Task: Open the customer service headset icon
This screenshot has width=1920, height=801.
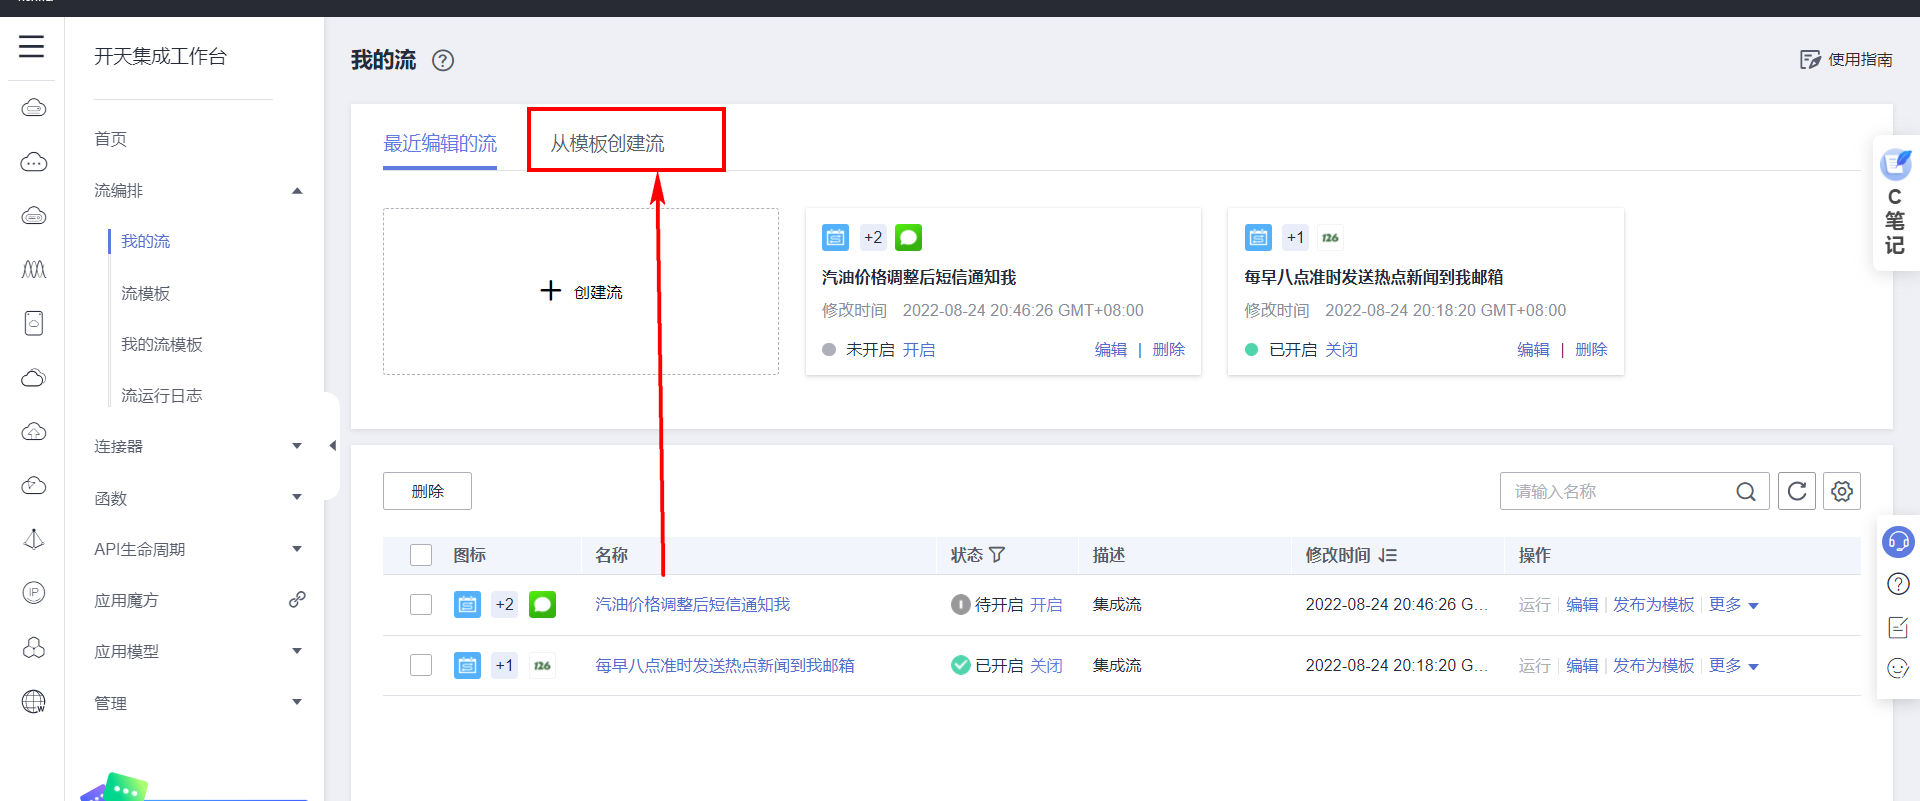Action: 1898,542
